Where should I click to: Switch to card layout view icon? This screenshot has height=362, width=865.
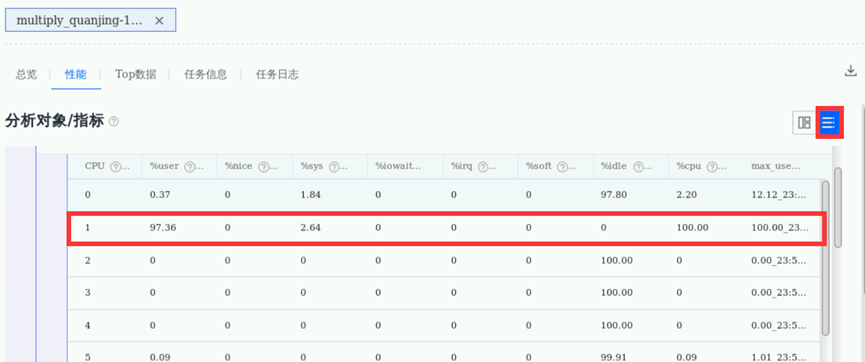coord(804,123)
